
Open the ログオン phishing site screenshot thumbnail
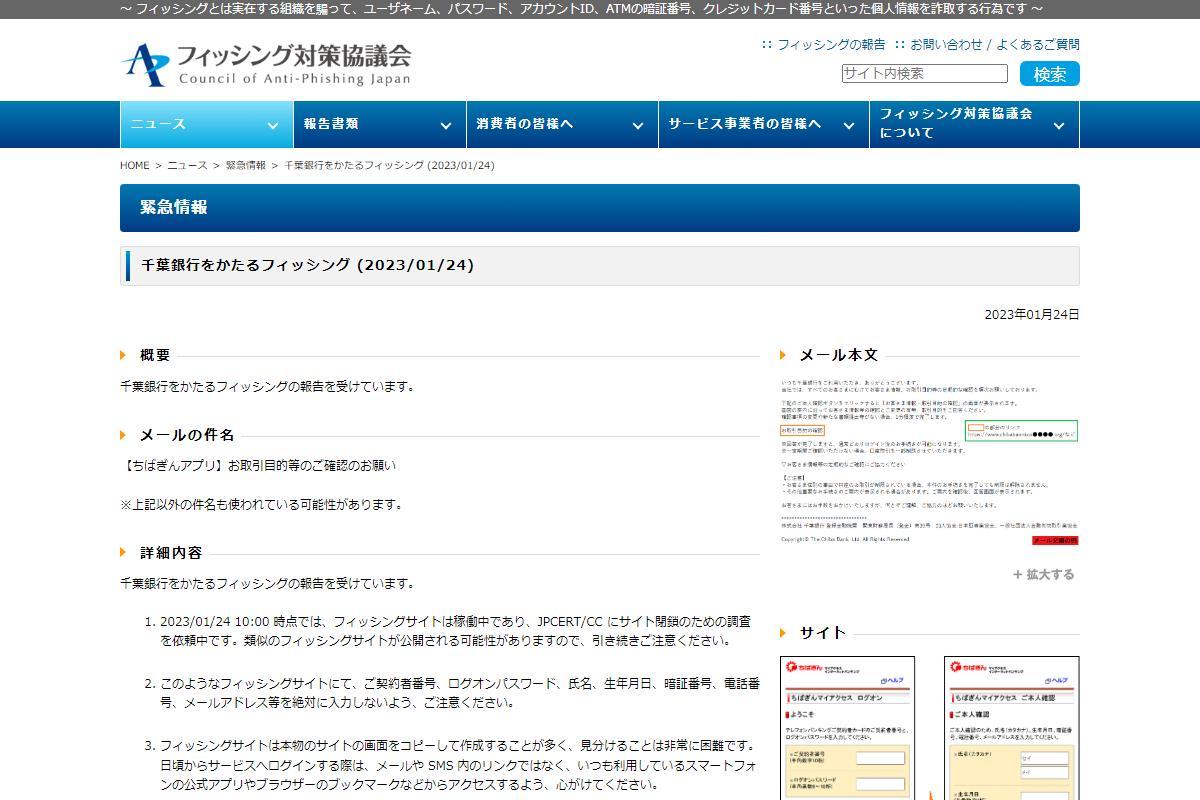pos(848,728)
